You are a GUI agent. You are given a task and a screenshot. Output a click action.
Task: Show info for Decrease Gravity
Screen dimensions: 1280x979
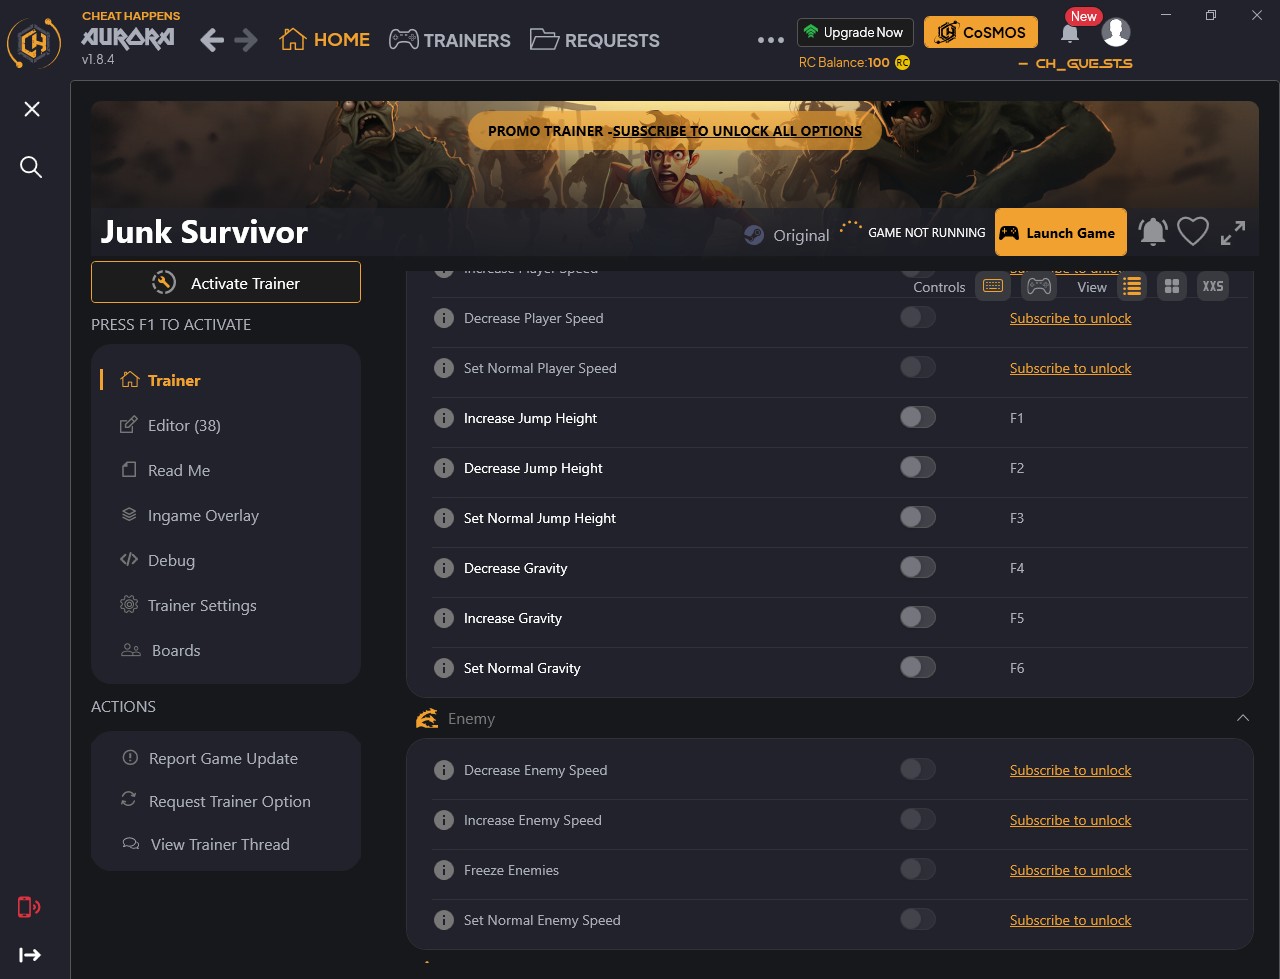[x=444, y=568]
